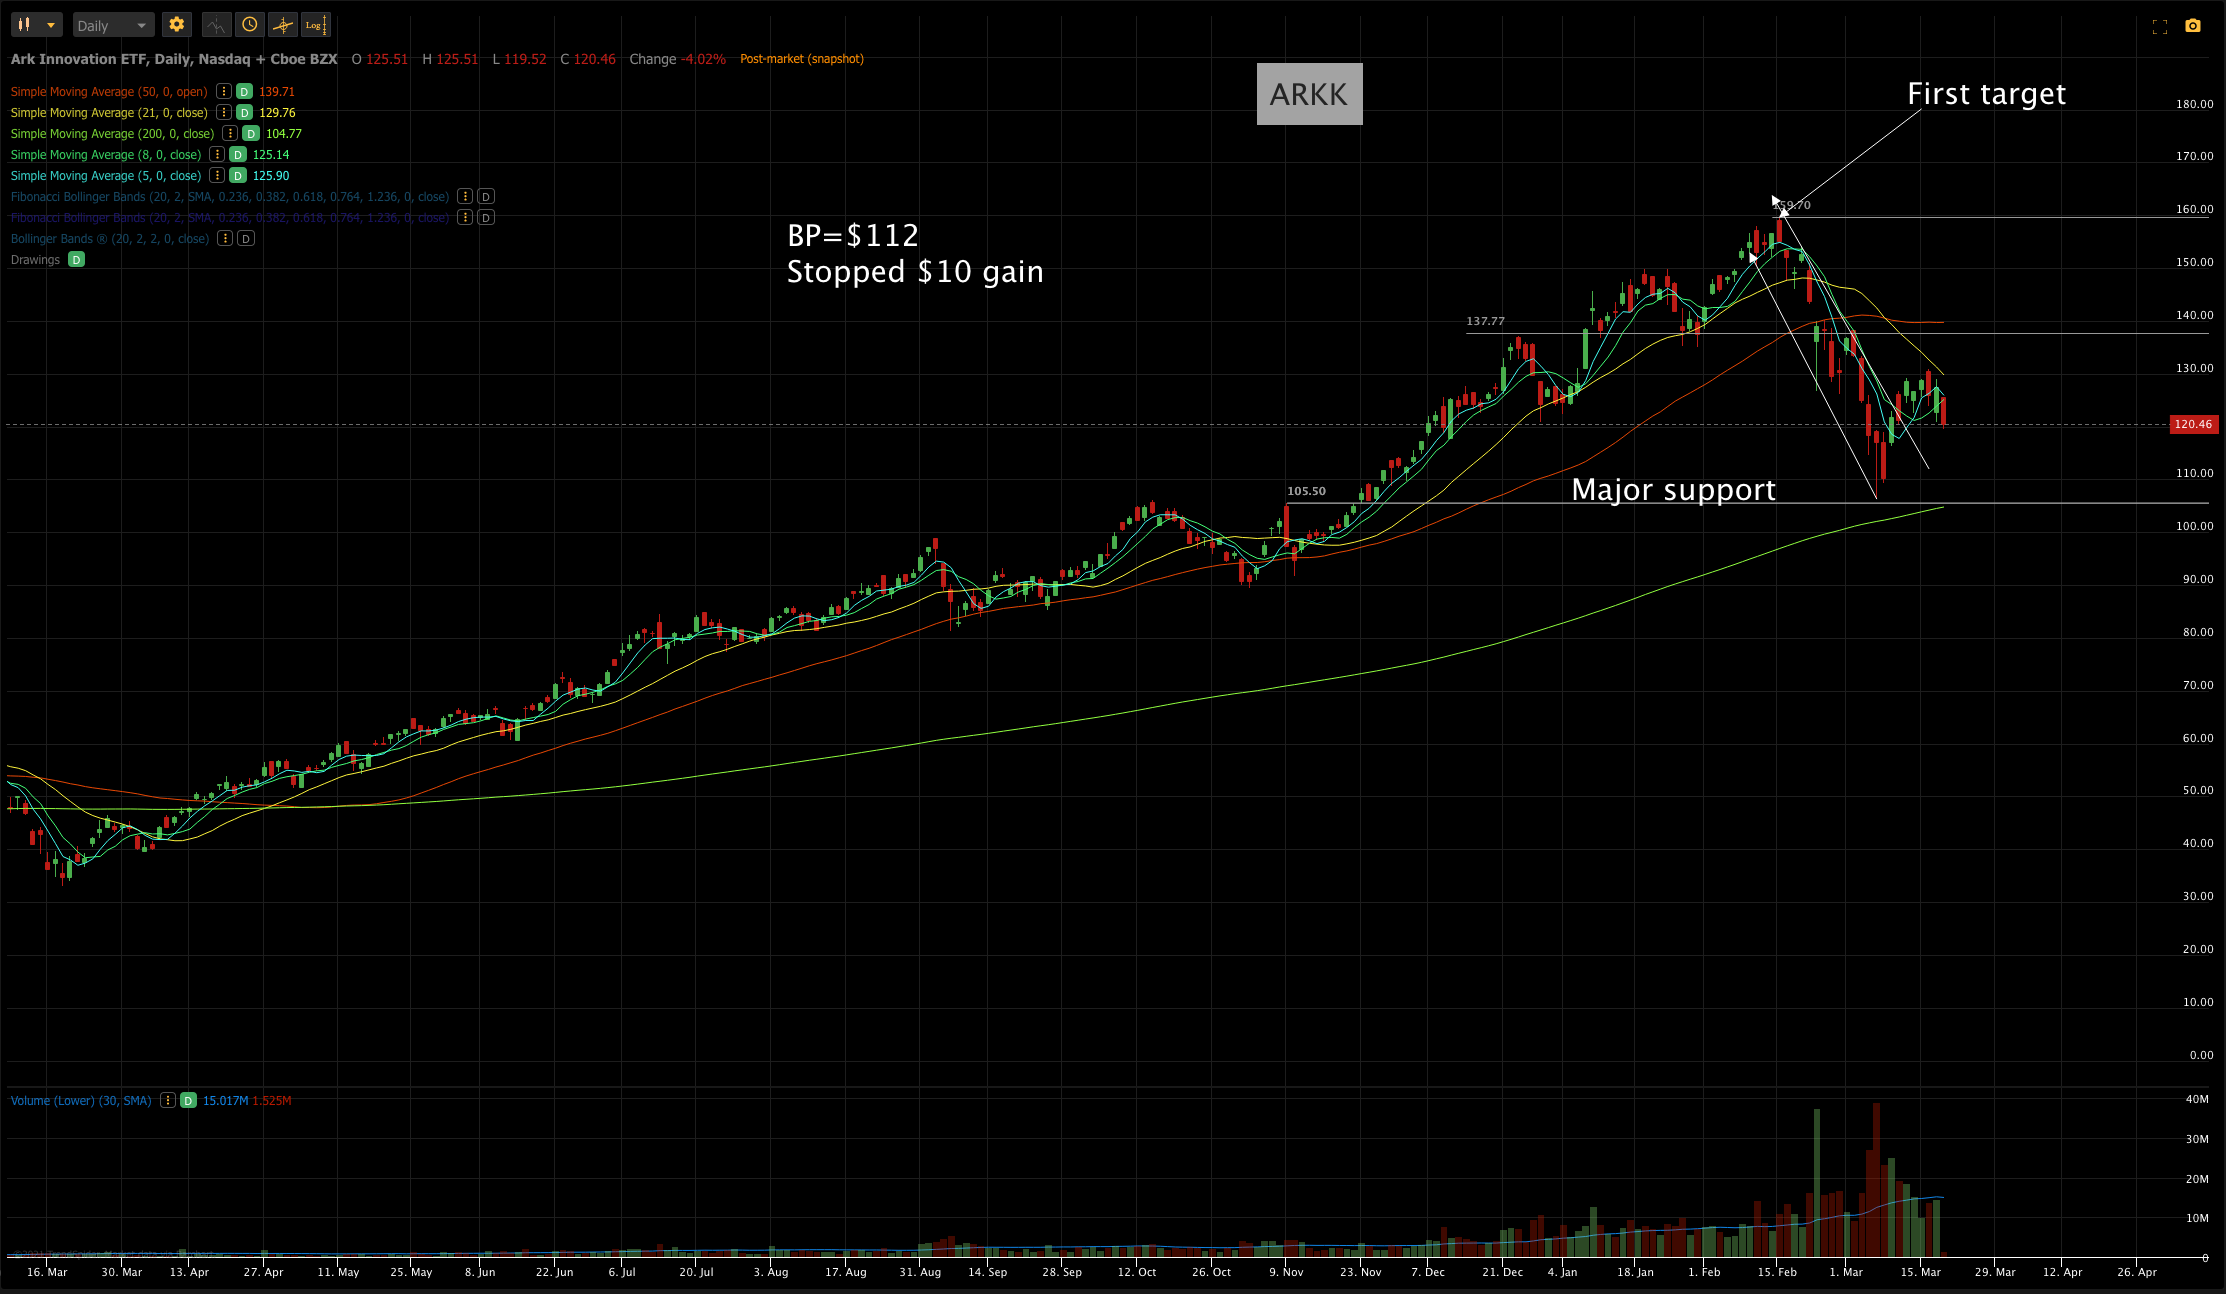This screenshot has height=1294, width=2226.
Task: Click the Ark Innovation ETF chart title
Action: pos(174,59)
